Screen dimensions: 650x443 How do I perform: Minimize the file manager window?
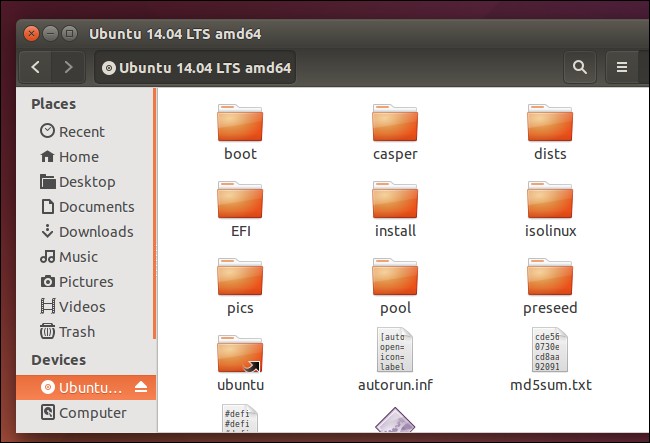(x=50, y=33)
